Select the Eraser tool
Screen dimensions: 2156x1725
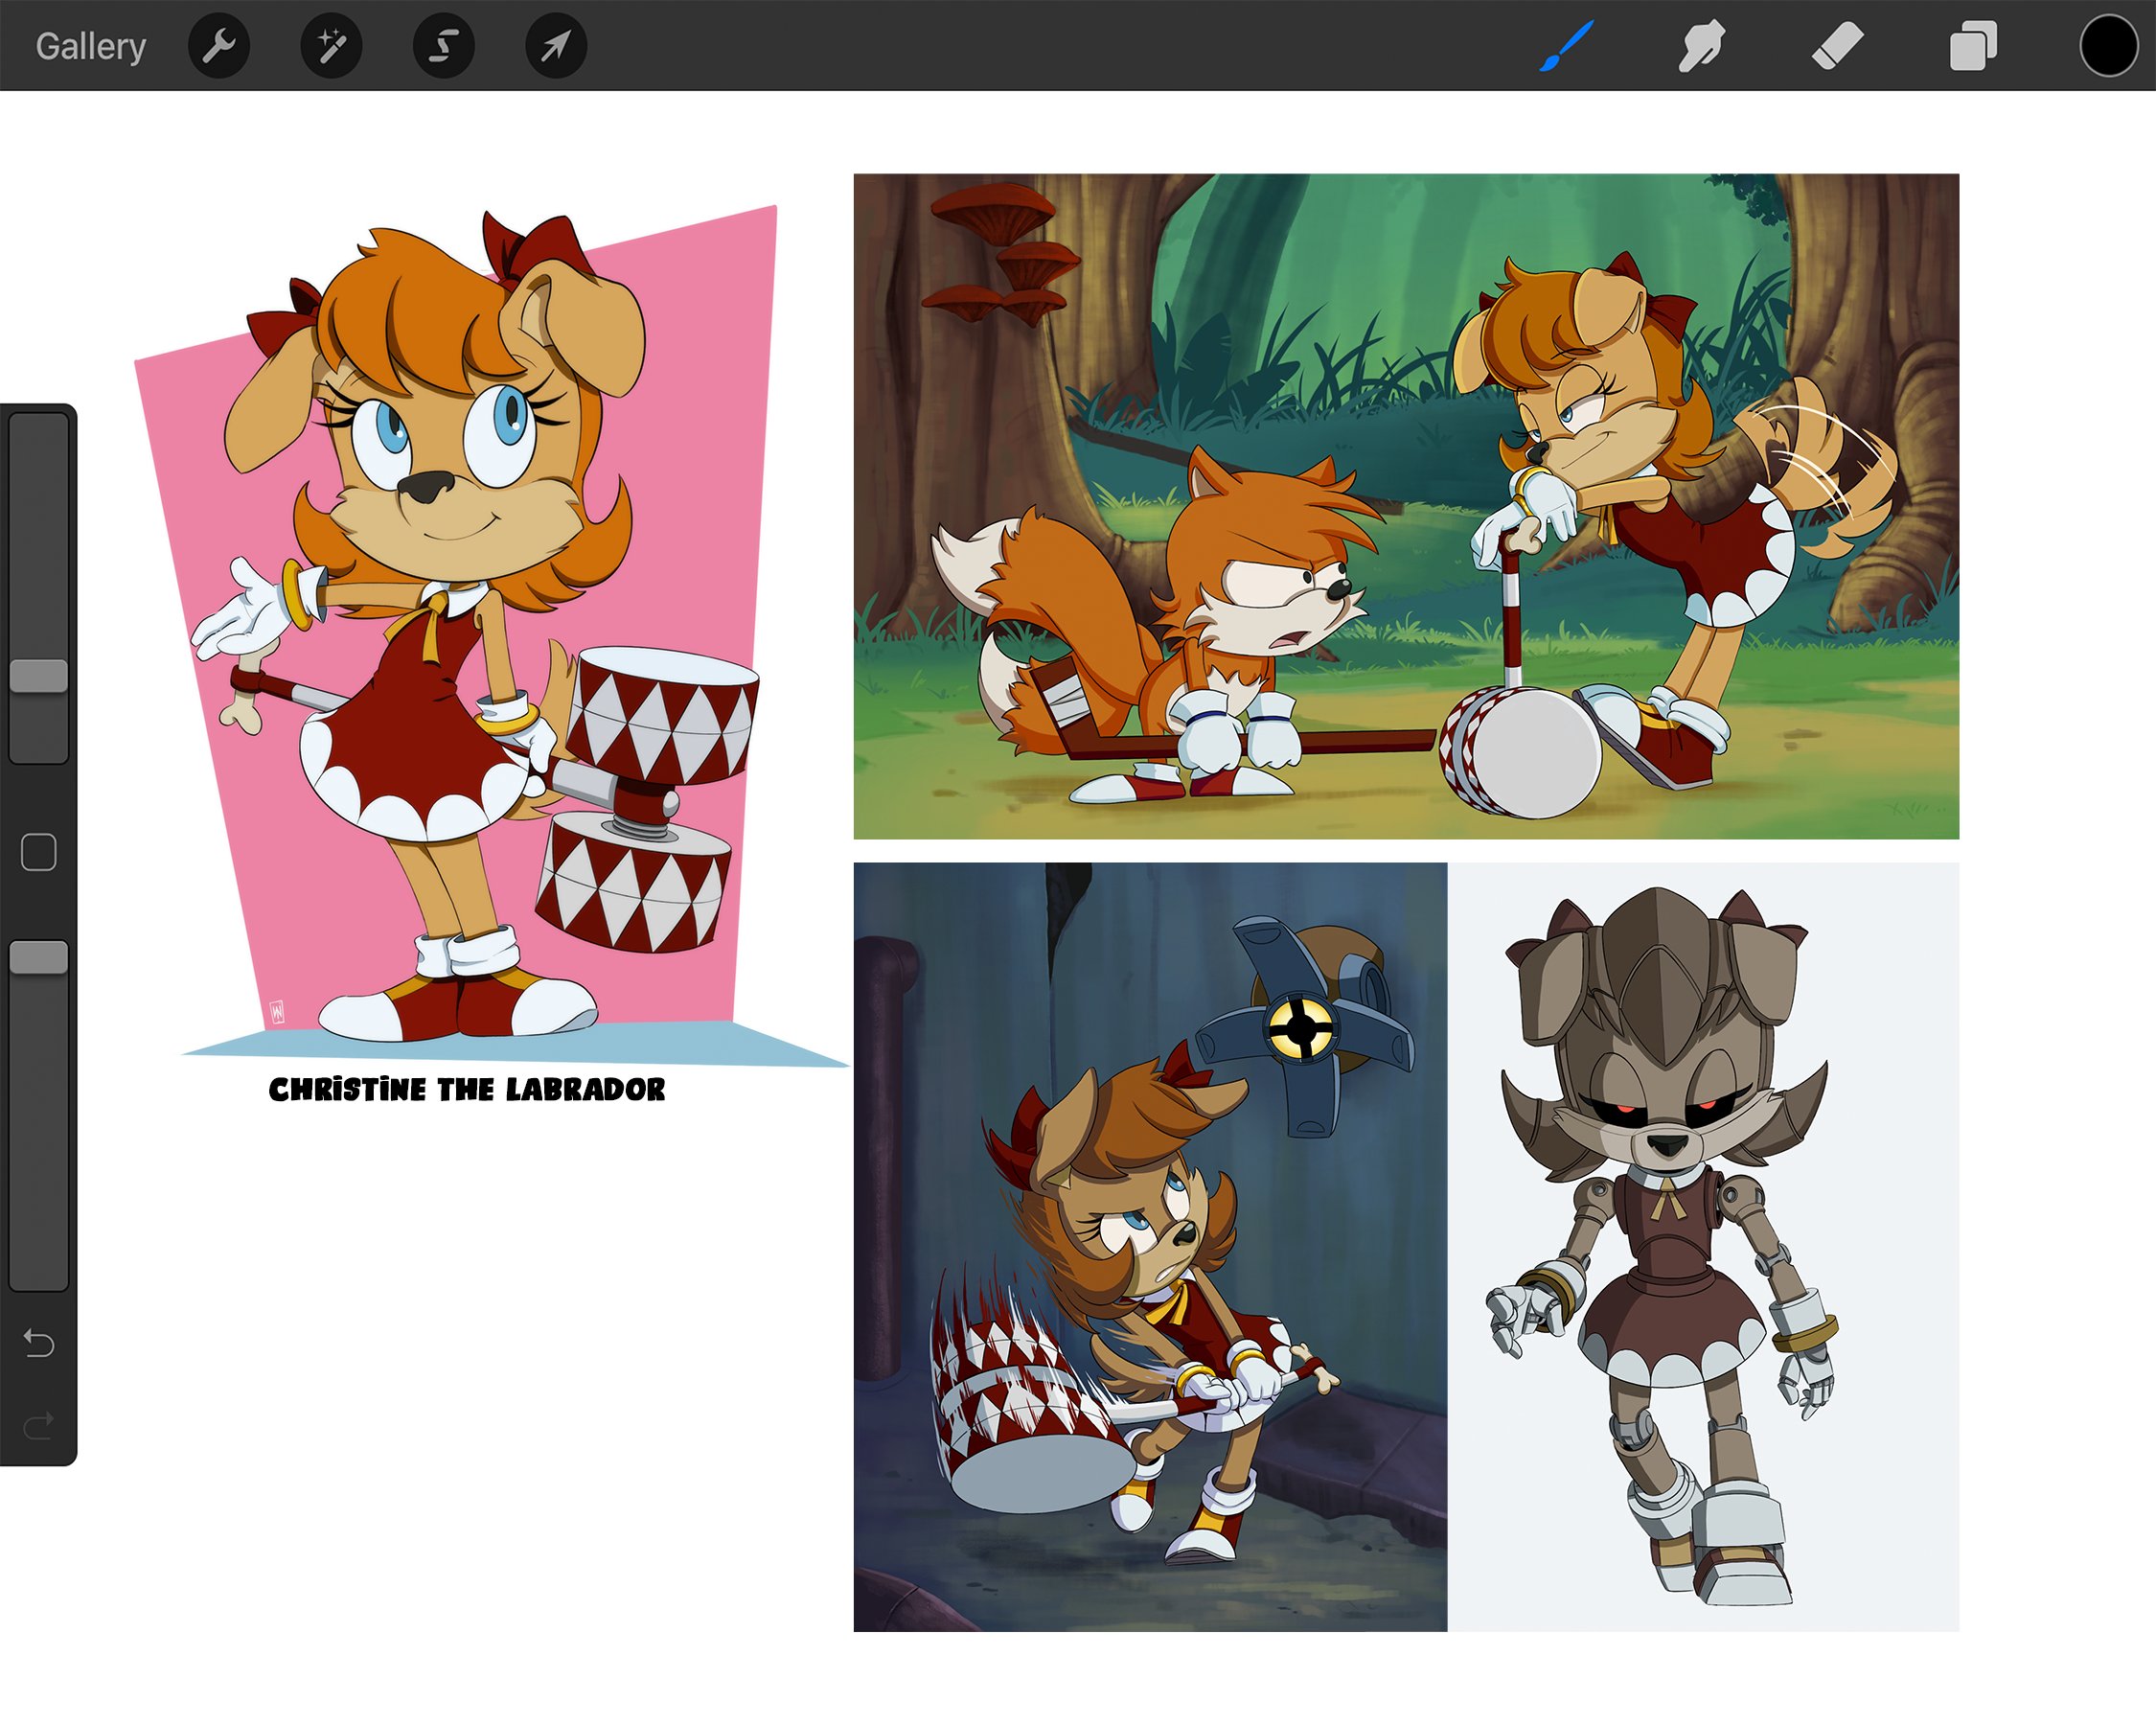coord(1837,46)
